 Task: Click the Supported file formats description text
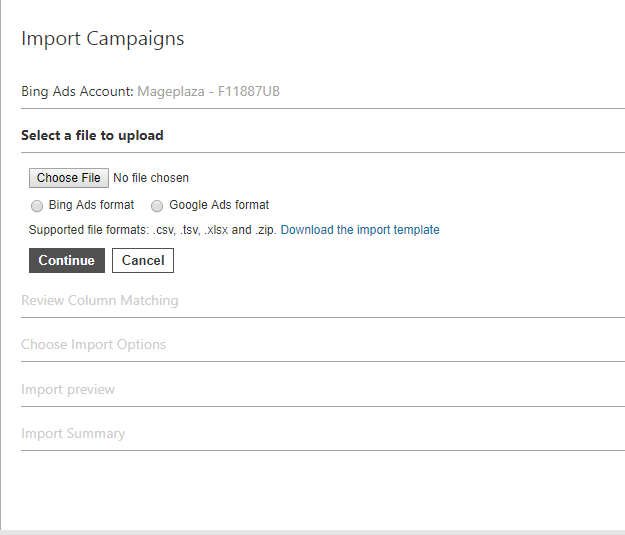(x=153, y=230)
